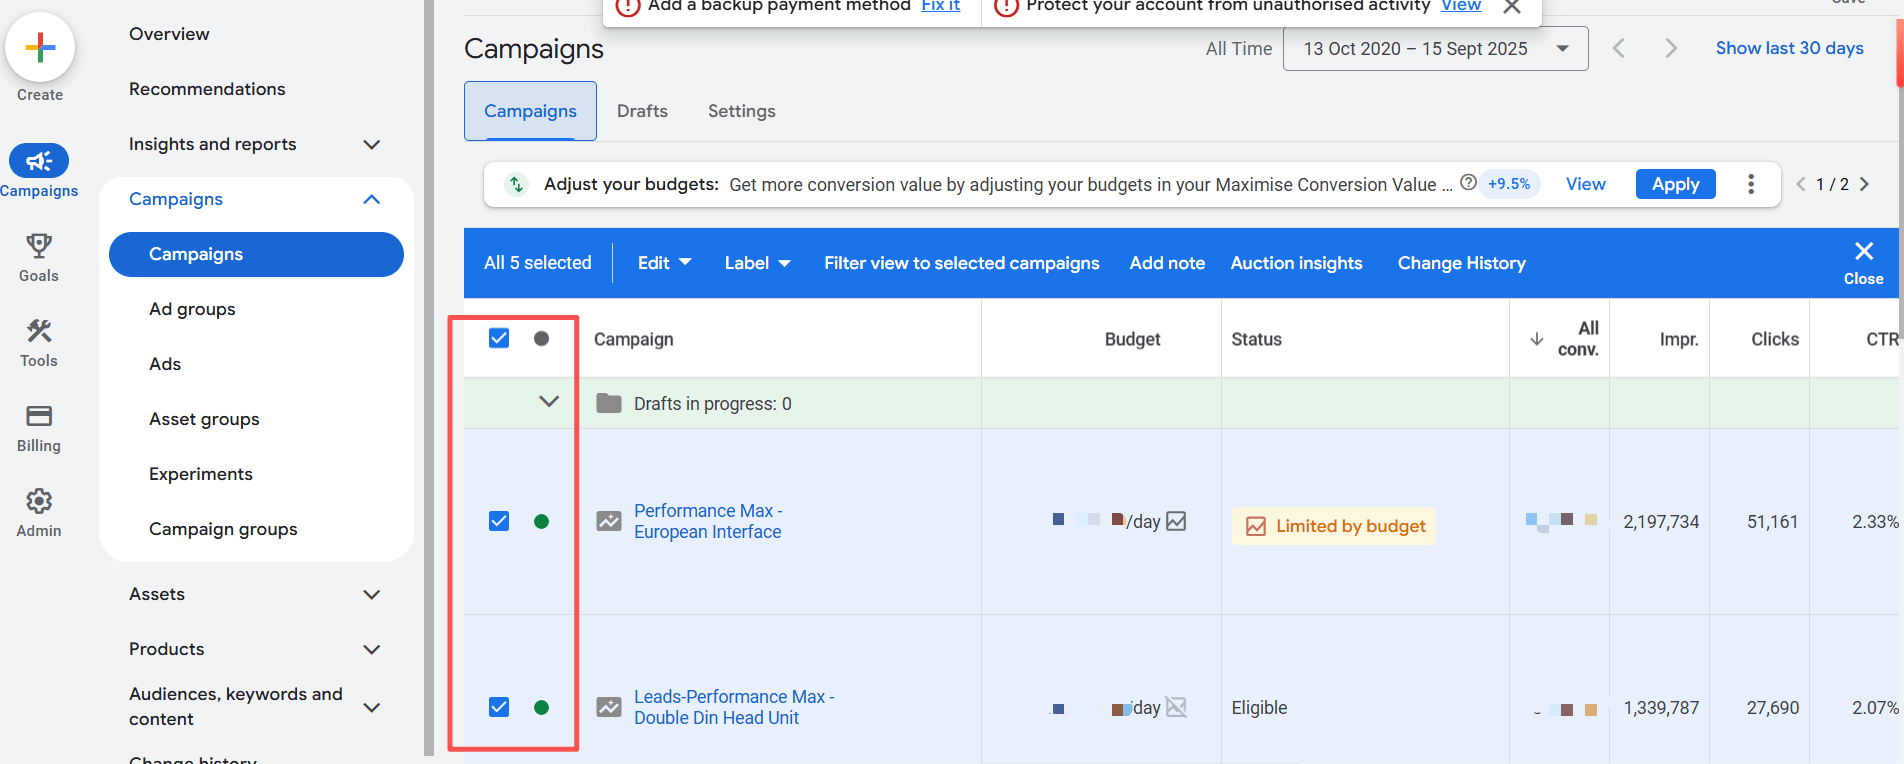
Task: Toggle select-all campaigns checkbox in header
Action: click(499, 338)
